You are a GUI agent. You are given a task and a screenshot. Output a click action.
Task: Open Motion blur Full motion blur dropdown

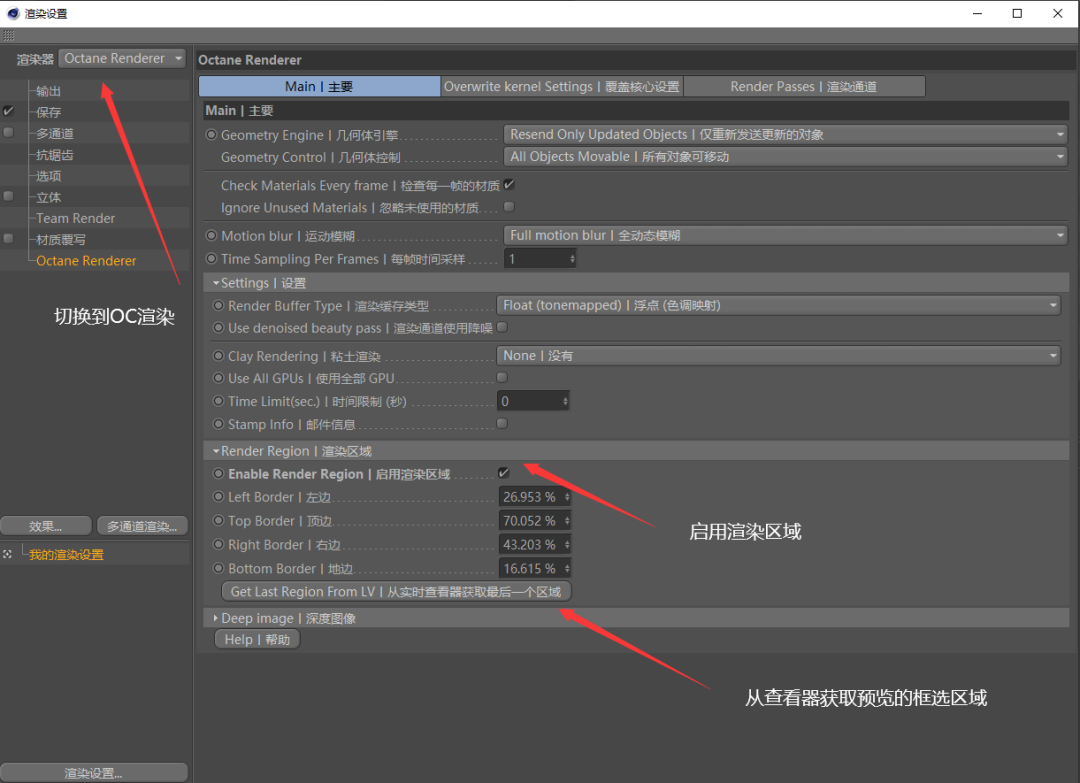click(x=786, y=236)
